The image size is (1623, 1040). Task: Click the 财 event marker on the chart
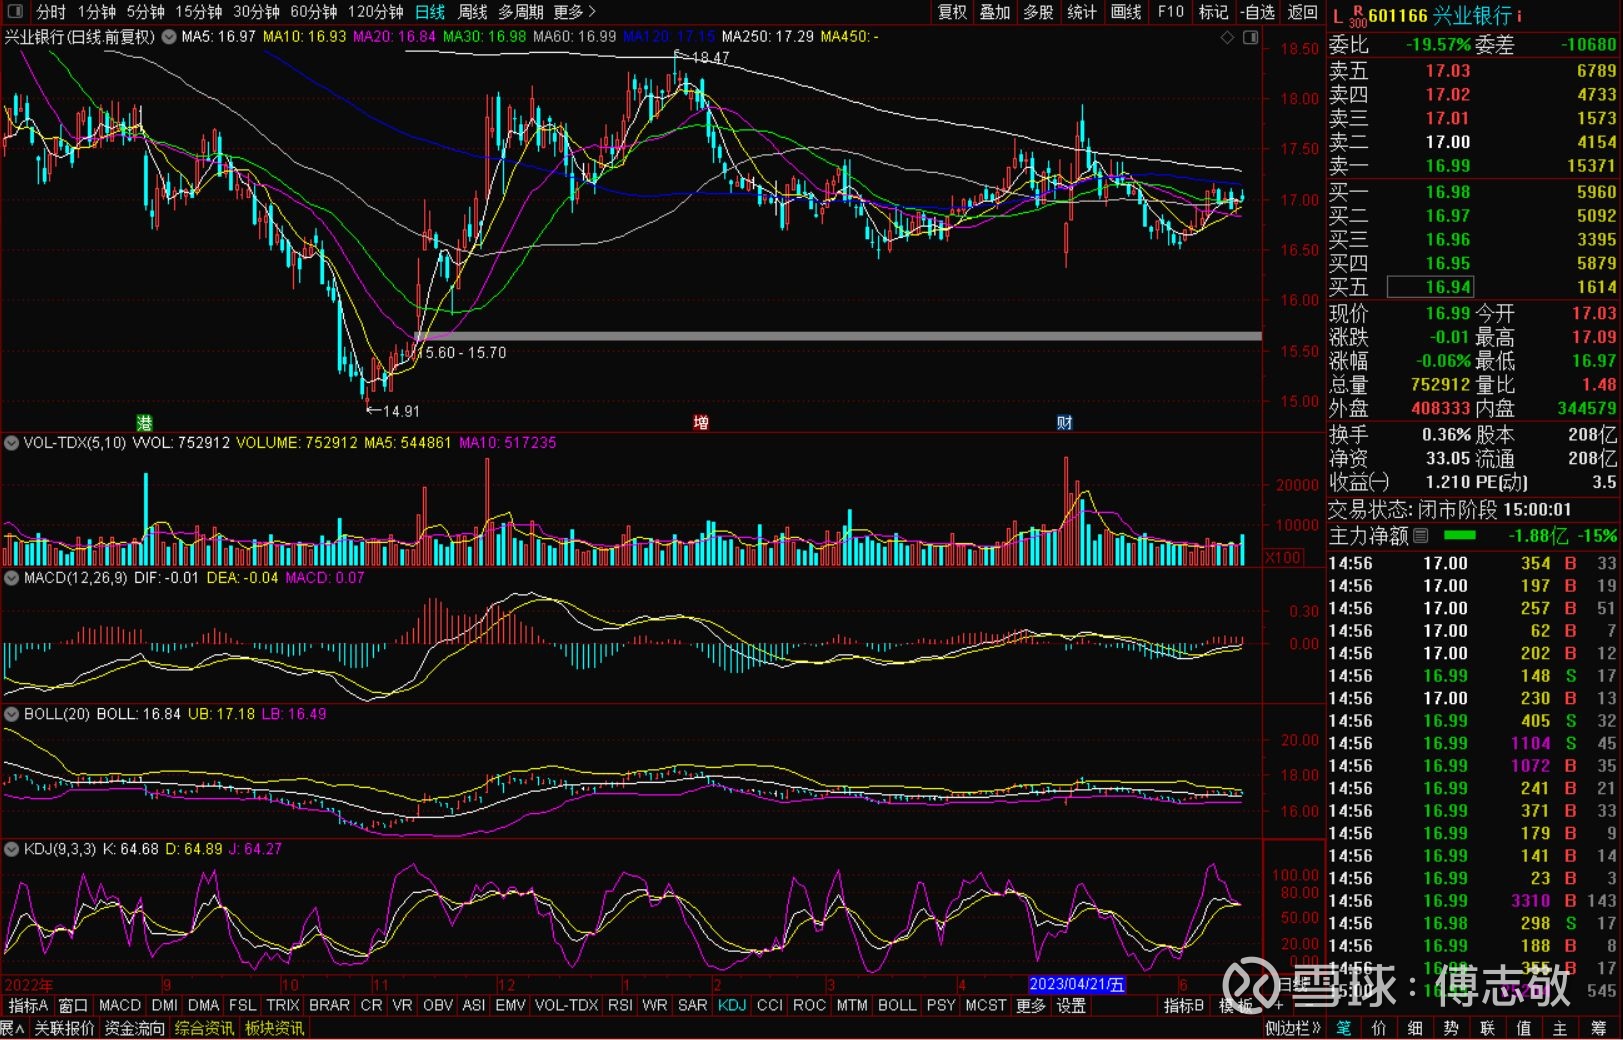(x=1064, y=423)
